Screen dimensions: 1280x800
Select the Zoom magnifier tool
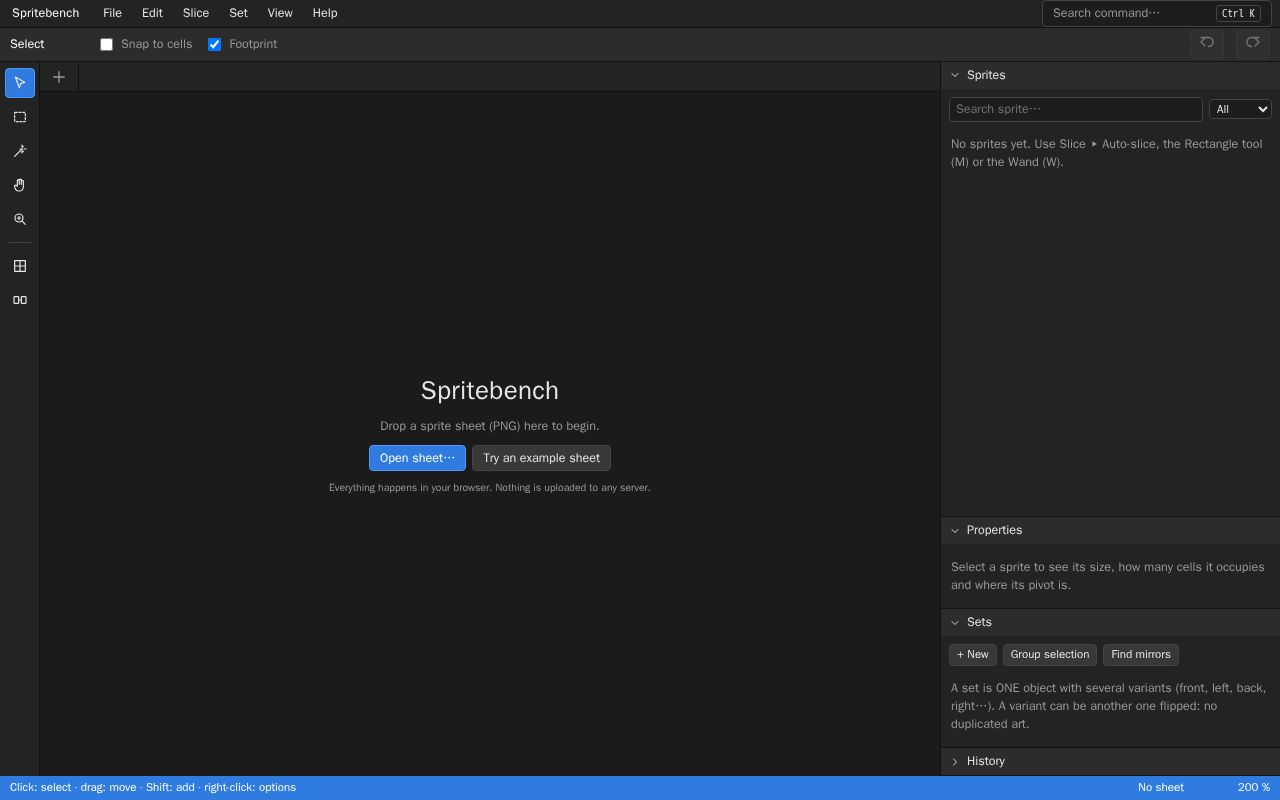click(20, 219)
